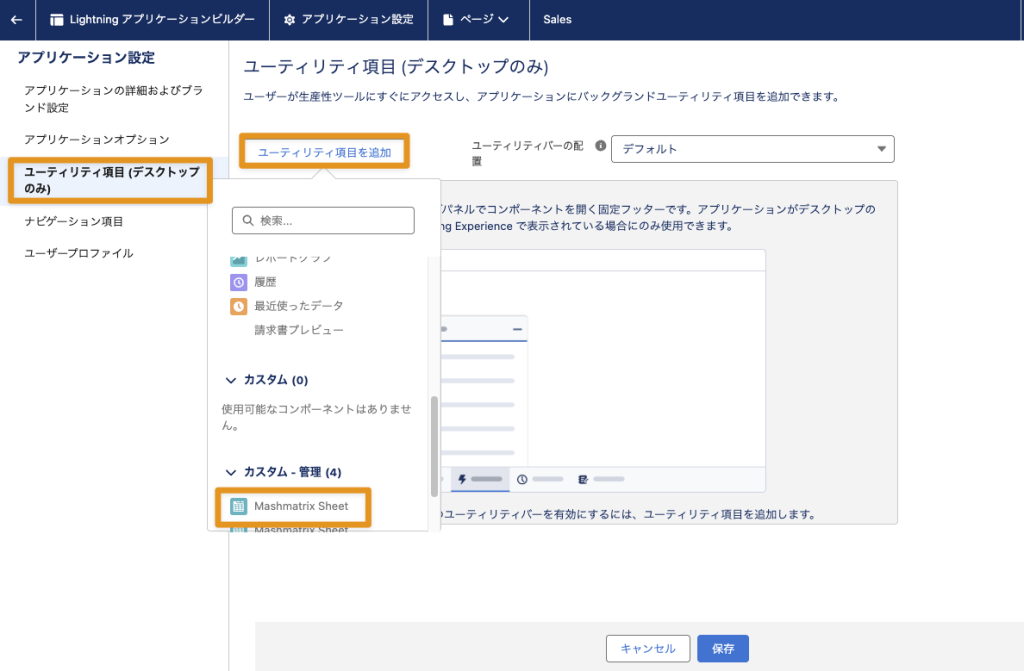Click the Mashmatrix Sheet component icon
Image resolution: width=1024 pixels, height=671 pixels.
pos(238,507)
